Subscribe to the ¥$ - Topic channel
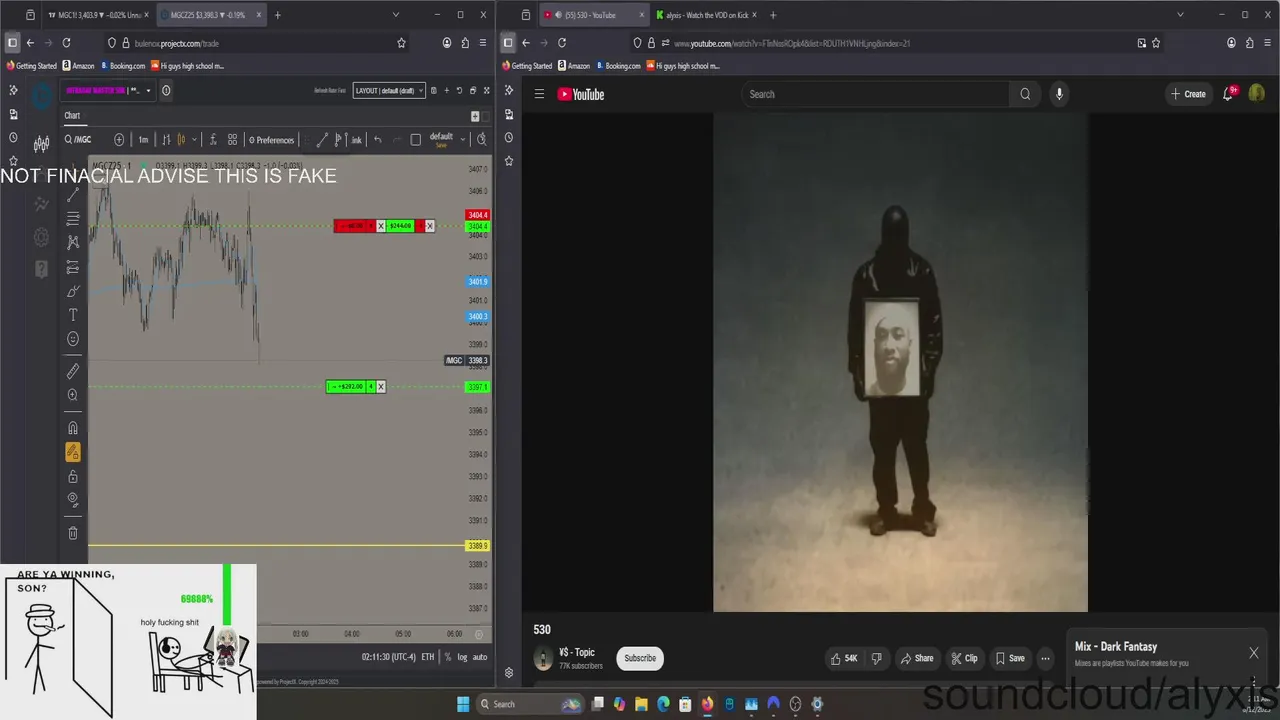1280x720 pixels. click(640, 658)
